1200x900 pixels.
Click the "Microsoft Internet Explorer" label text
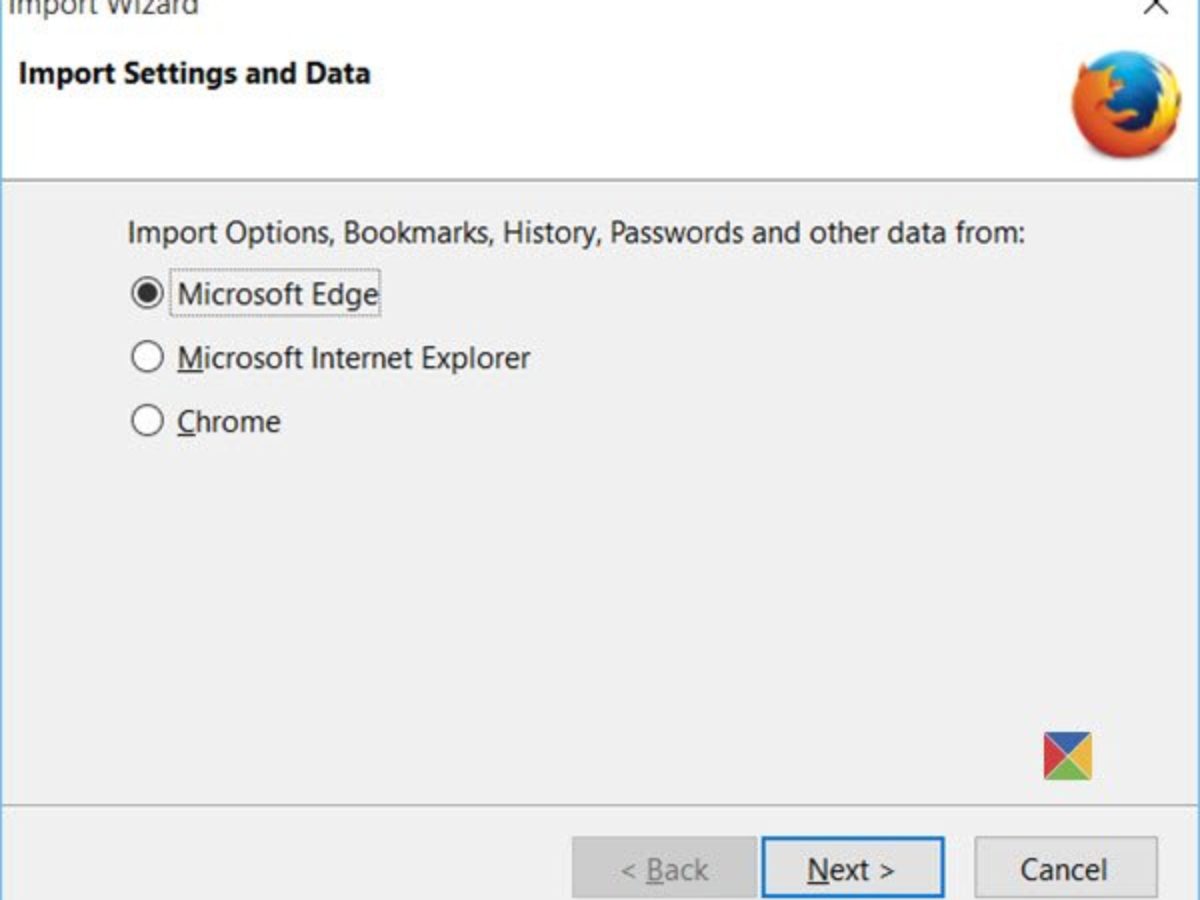pyautogui.click(x=353, y=357)
